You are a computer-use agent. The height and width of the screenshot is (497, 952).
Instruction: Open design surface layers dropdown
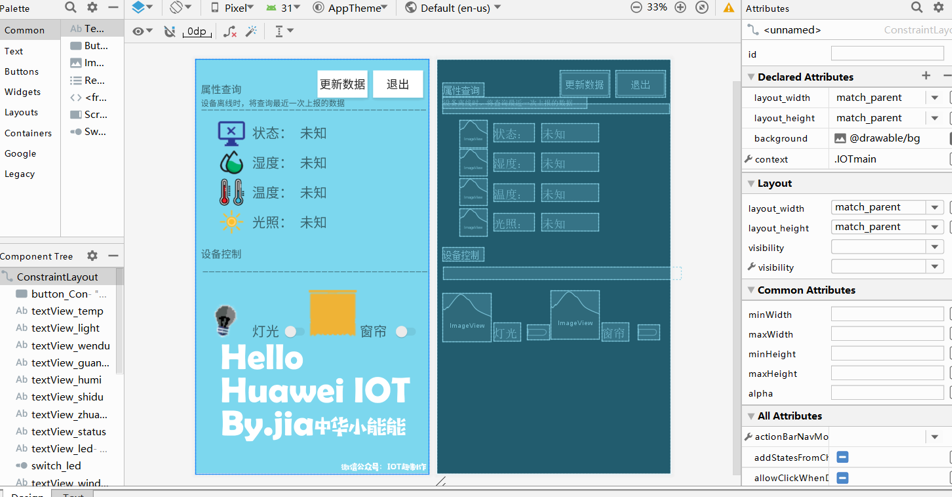click(x=142, y=8)
